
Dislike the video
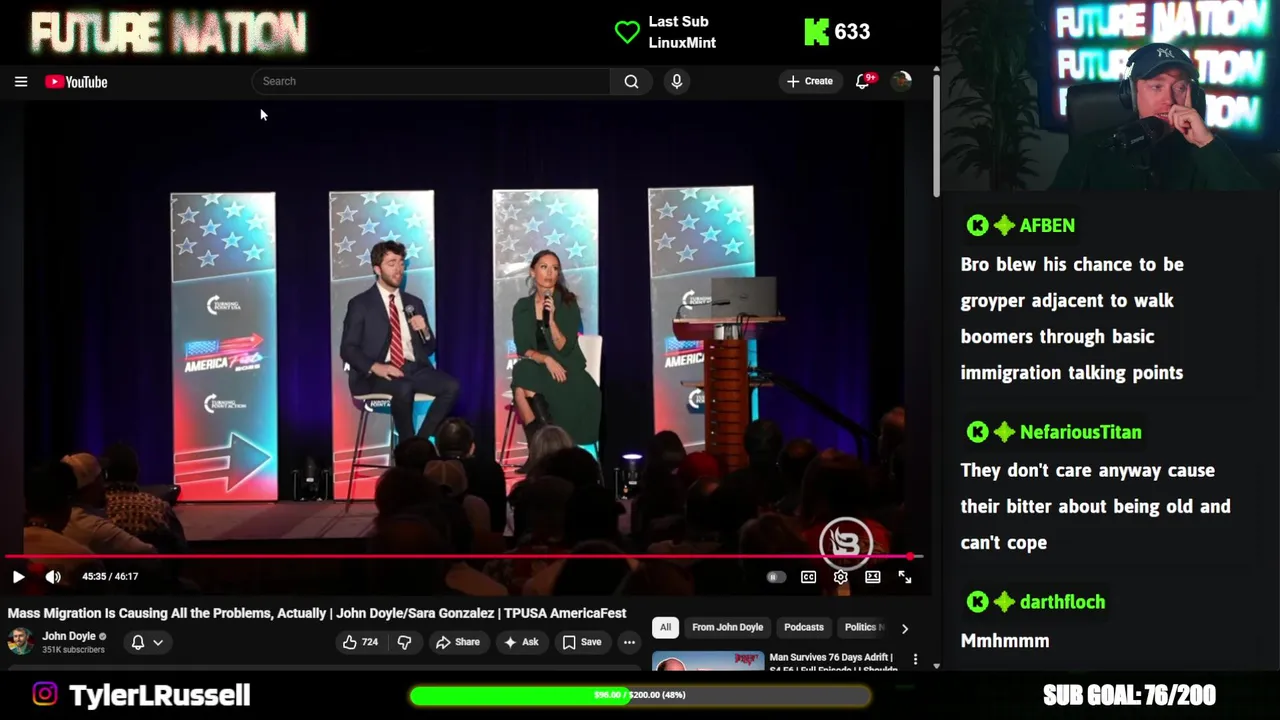click(405, 642)
